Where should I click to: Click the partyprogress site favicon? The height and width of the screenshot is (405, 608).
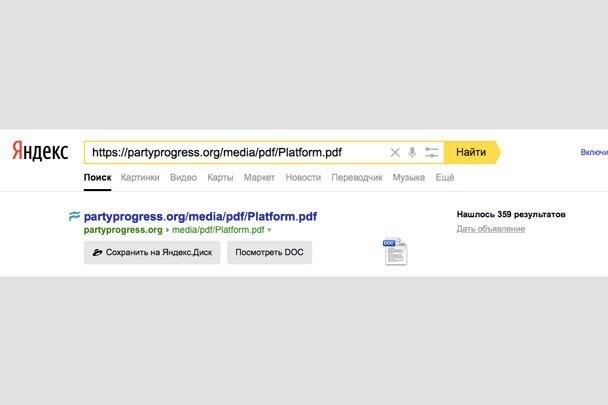click(x=74, y=216)
